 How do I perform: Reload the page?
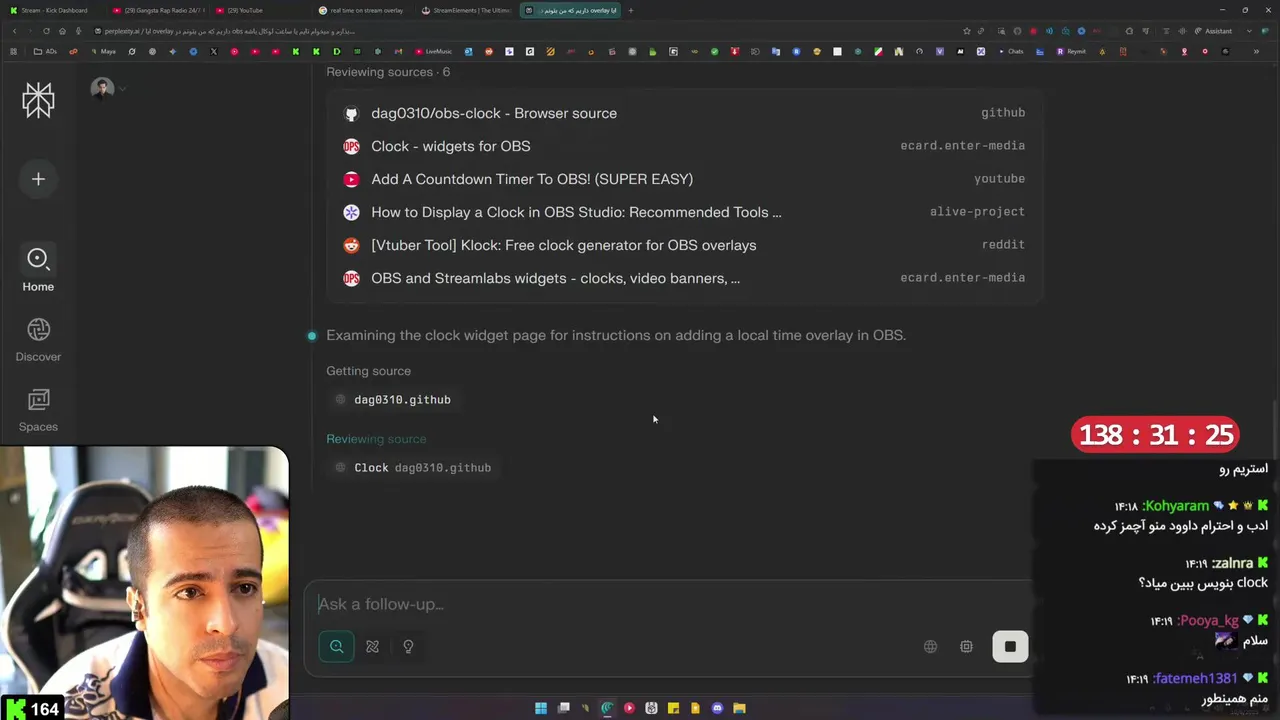(x=46, y=31)
